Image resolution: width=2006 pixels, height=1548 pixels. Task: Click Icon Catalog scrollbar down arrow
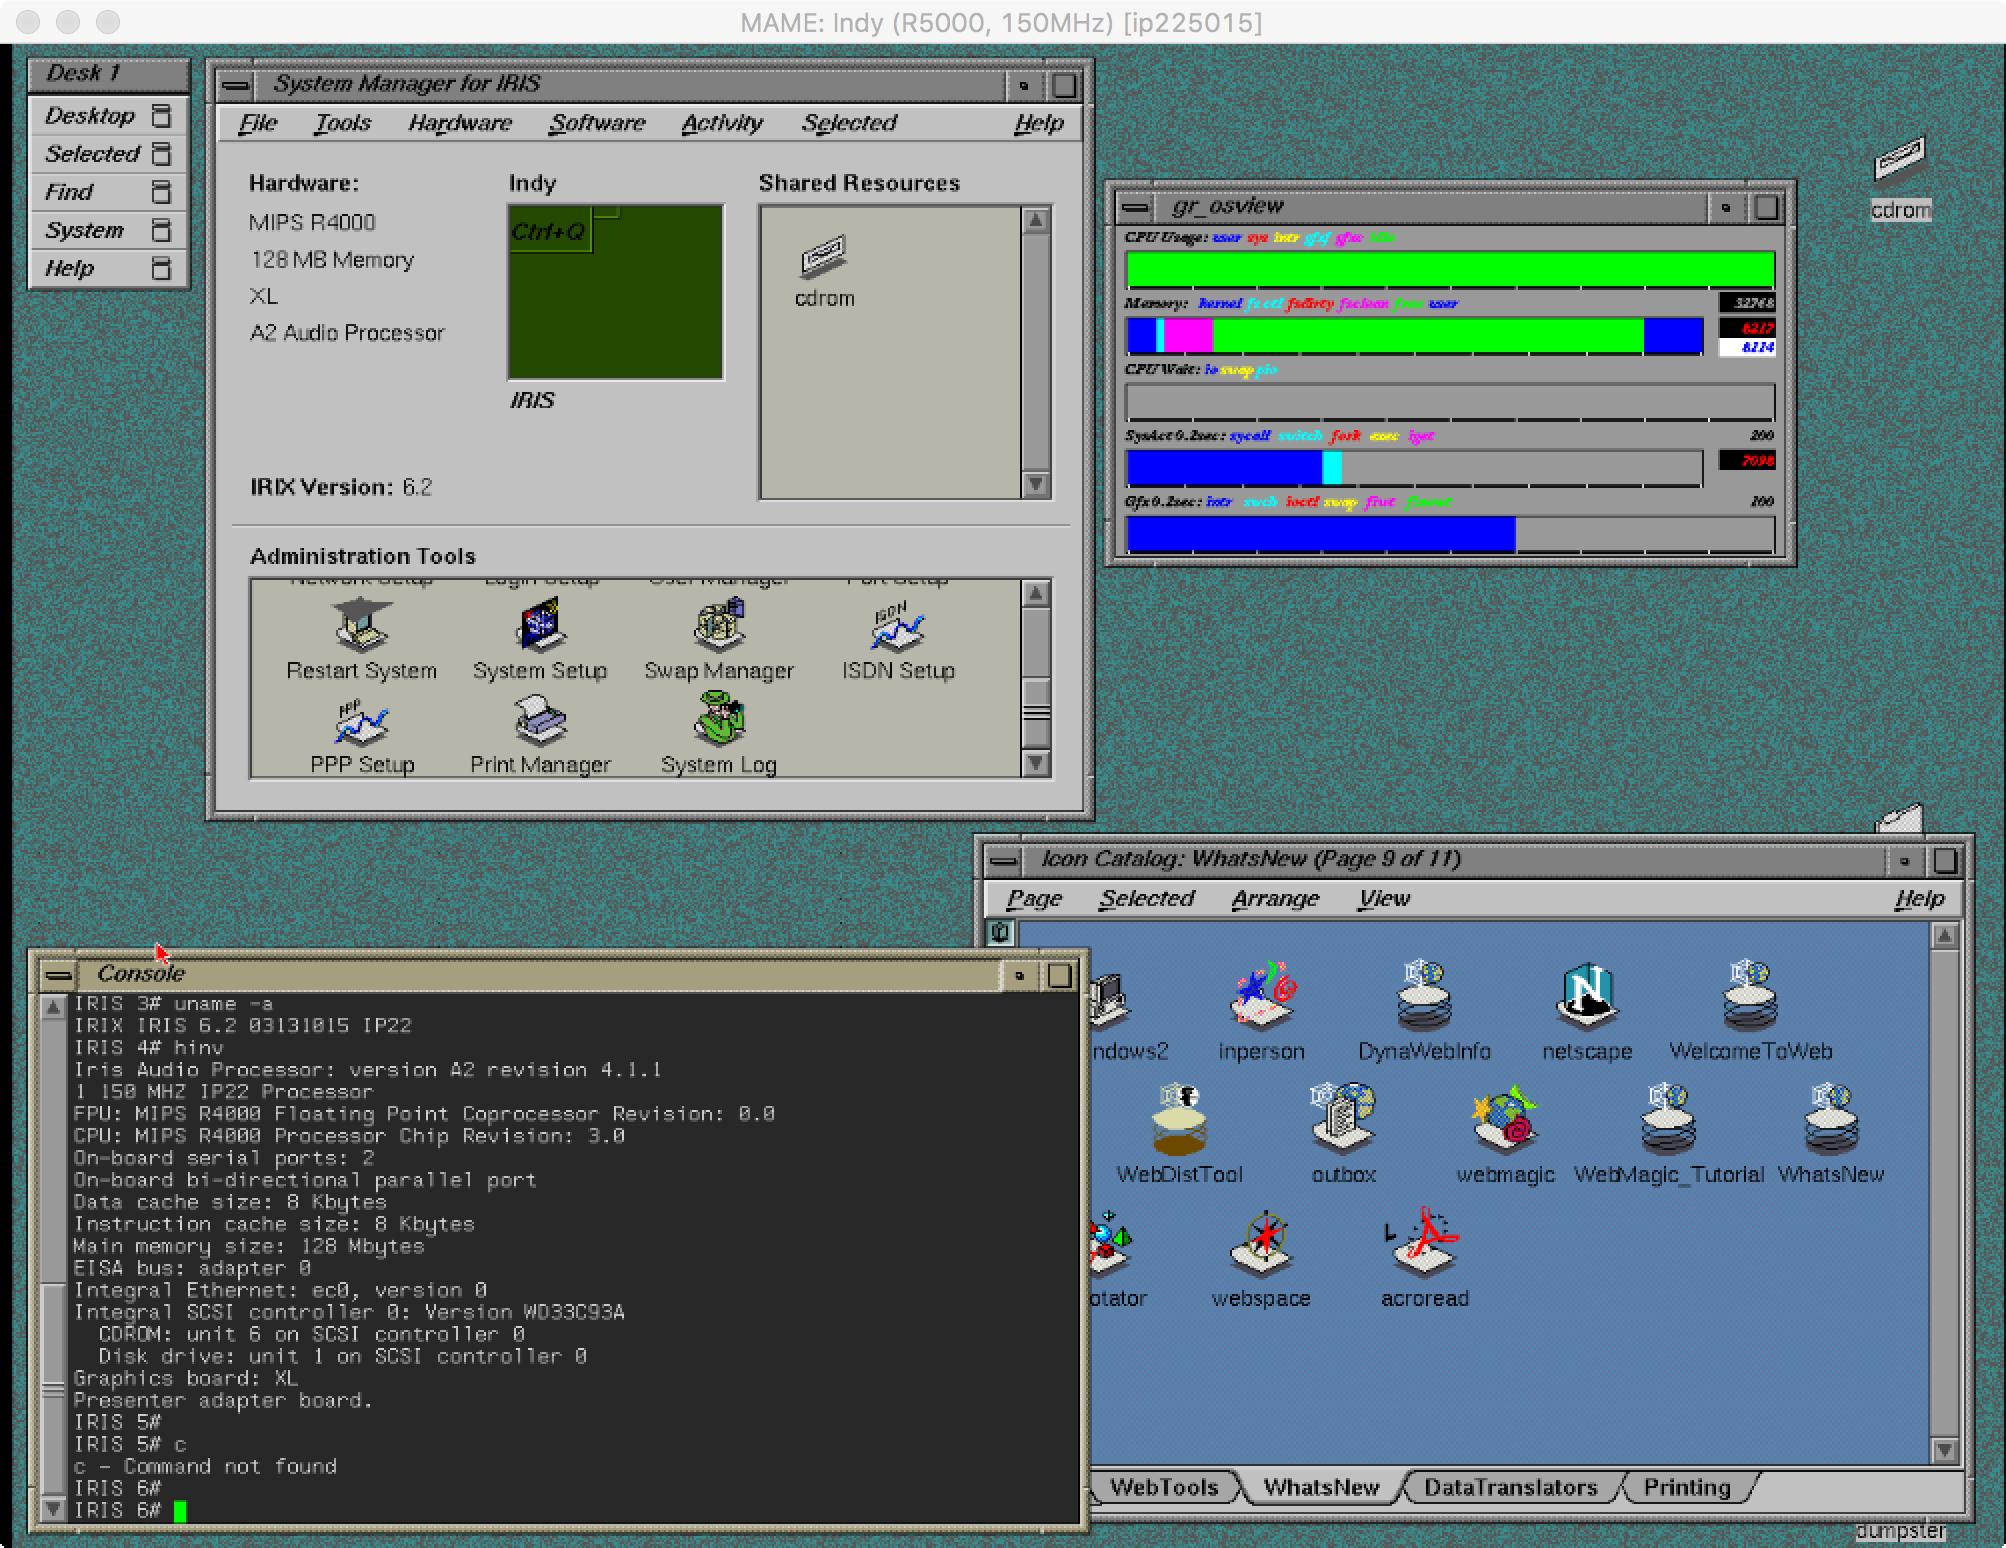pyautogui.click(x=1944, y=1449)
